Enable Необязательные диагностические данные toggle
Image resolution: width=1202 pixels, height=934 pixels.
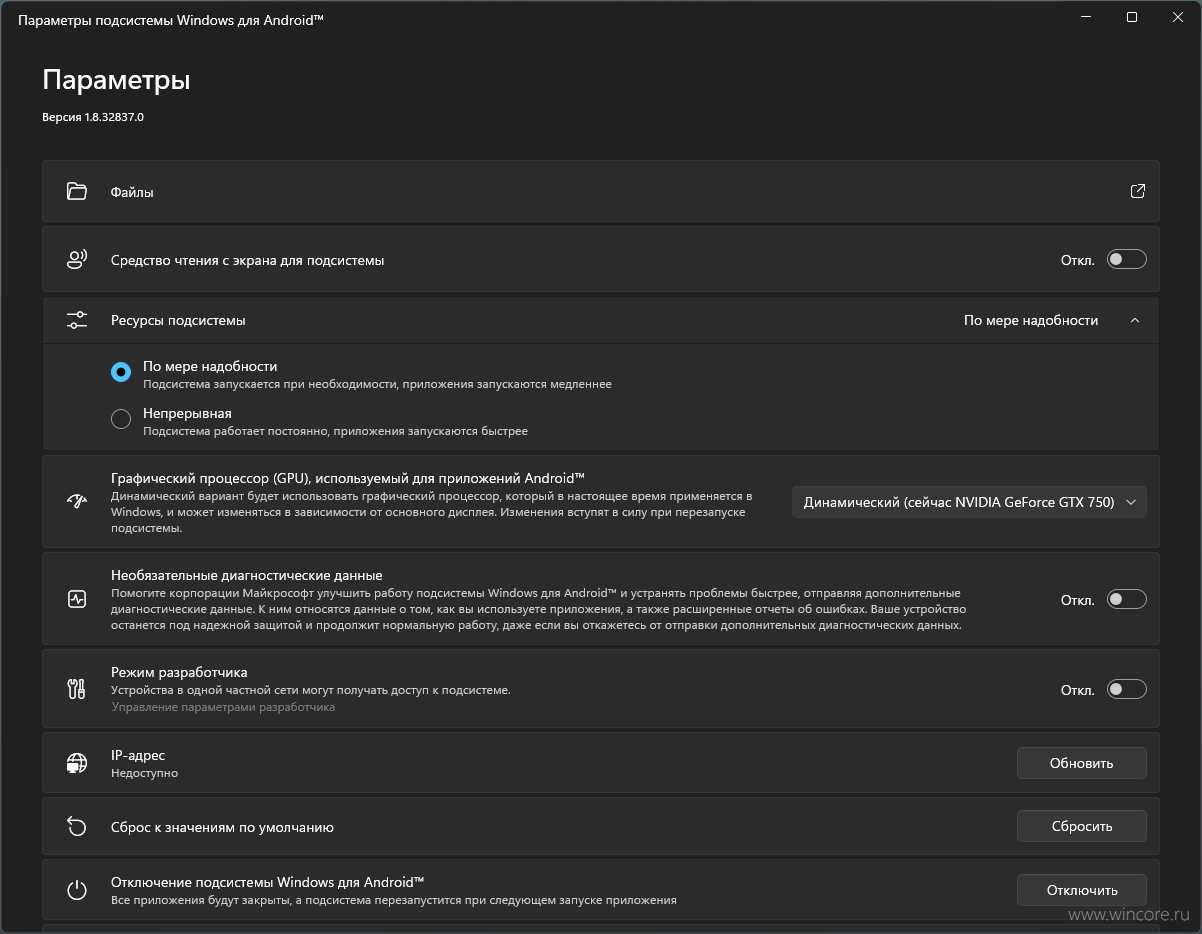[1126, 600]
